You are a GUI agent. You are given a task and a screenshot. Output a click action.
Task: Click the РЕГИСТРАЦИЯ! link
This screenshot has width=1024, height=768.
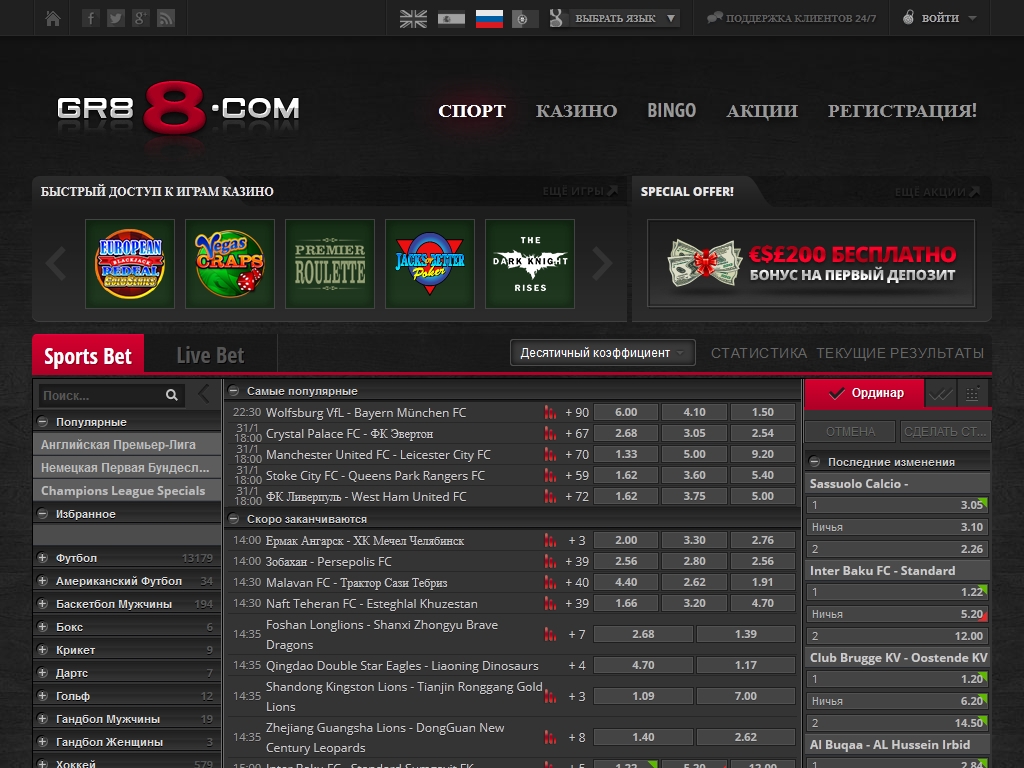coord(902,111)
